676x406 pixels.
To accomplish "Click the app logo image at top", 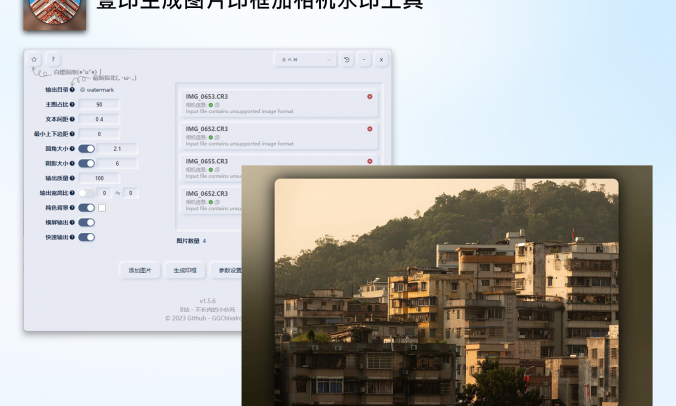I will coord(55,14).
